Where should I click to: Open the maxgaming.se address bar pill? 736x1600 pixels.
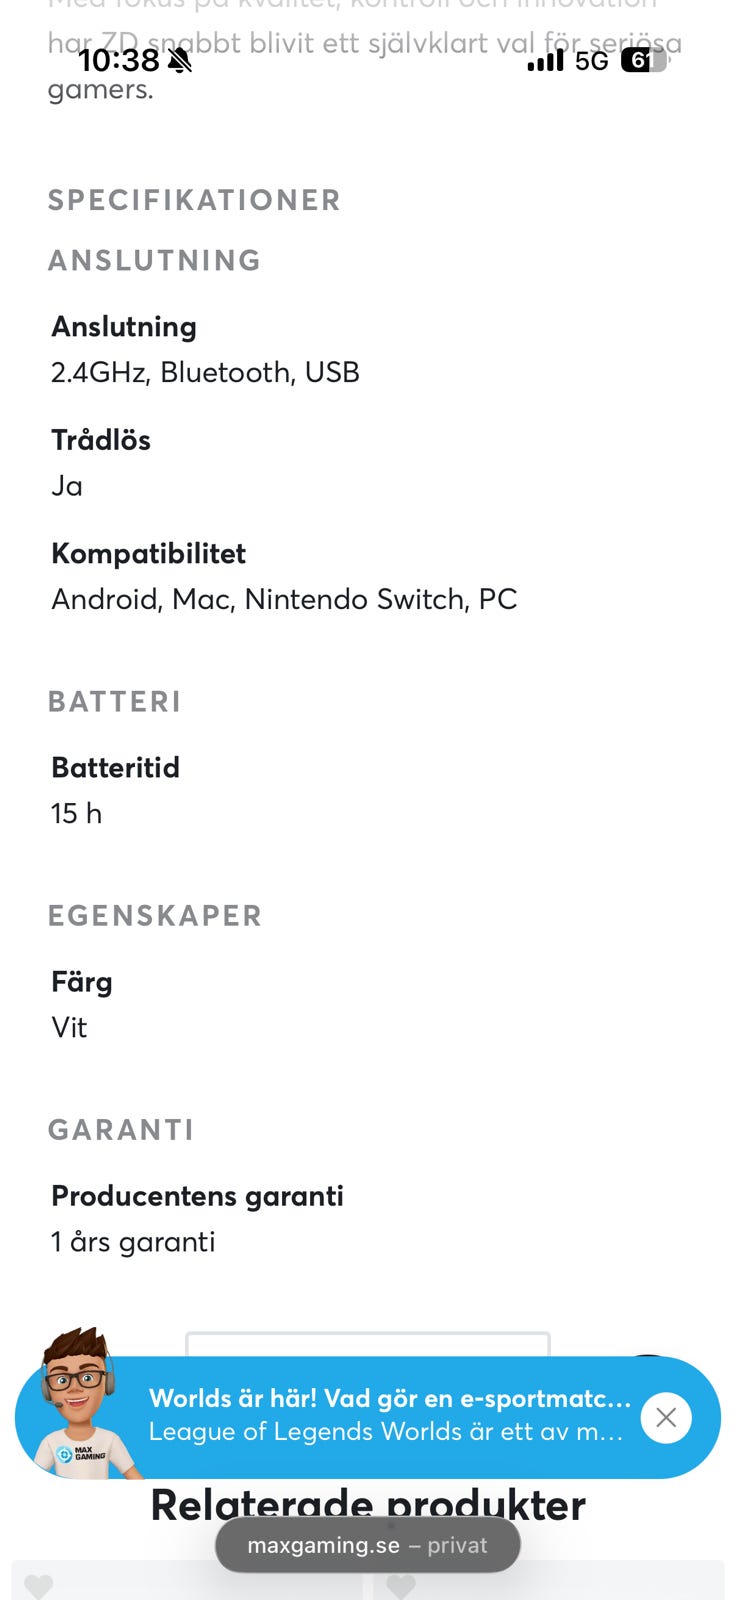[x=367, y=1545]
